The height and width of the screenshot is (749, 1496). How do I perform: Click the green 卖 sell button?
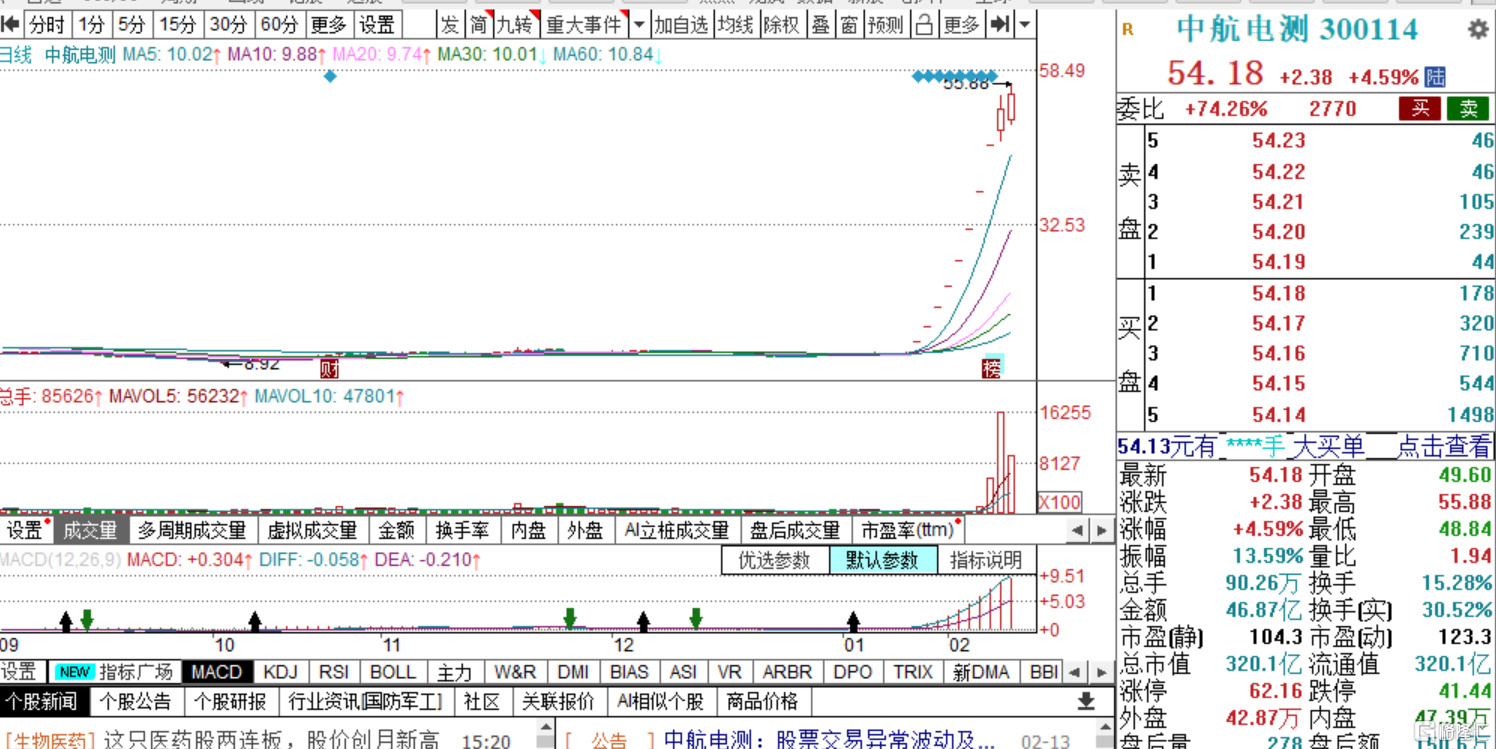[x=1468, y=109]
